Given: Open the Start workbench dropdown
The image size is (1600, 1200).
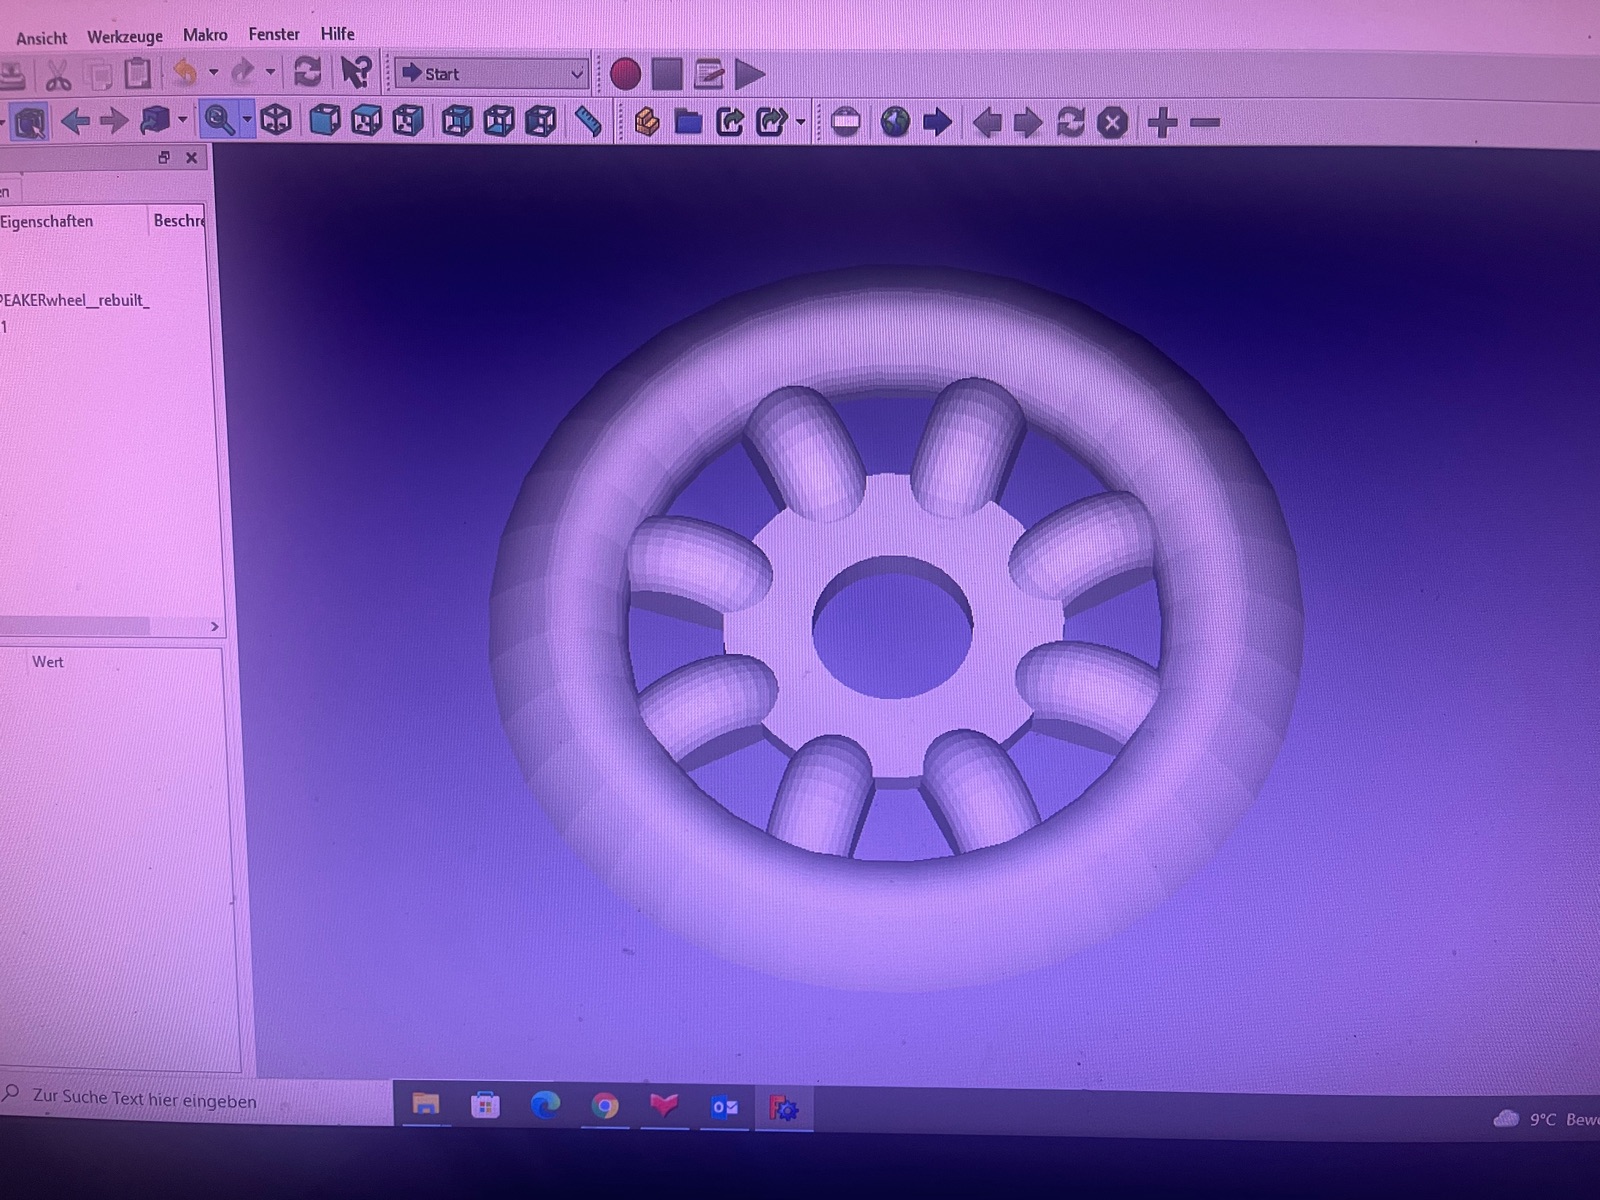Looking at the screenshot, I should pos(492,74).
